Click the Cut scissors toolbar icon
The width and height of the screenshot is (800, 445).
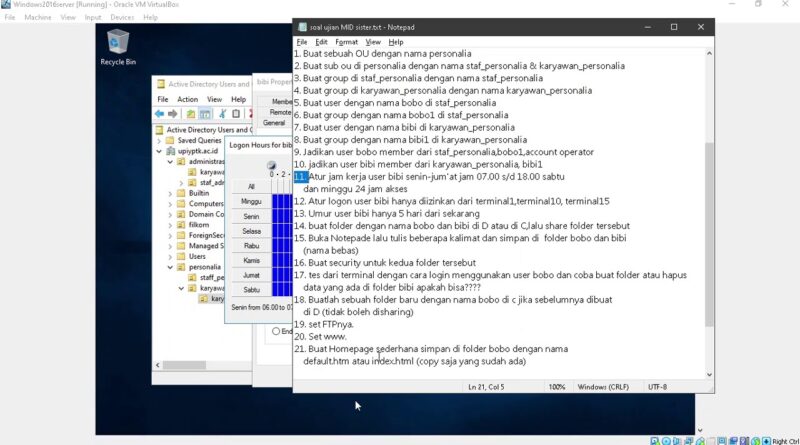click(222, 114)
